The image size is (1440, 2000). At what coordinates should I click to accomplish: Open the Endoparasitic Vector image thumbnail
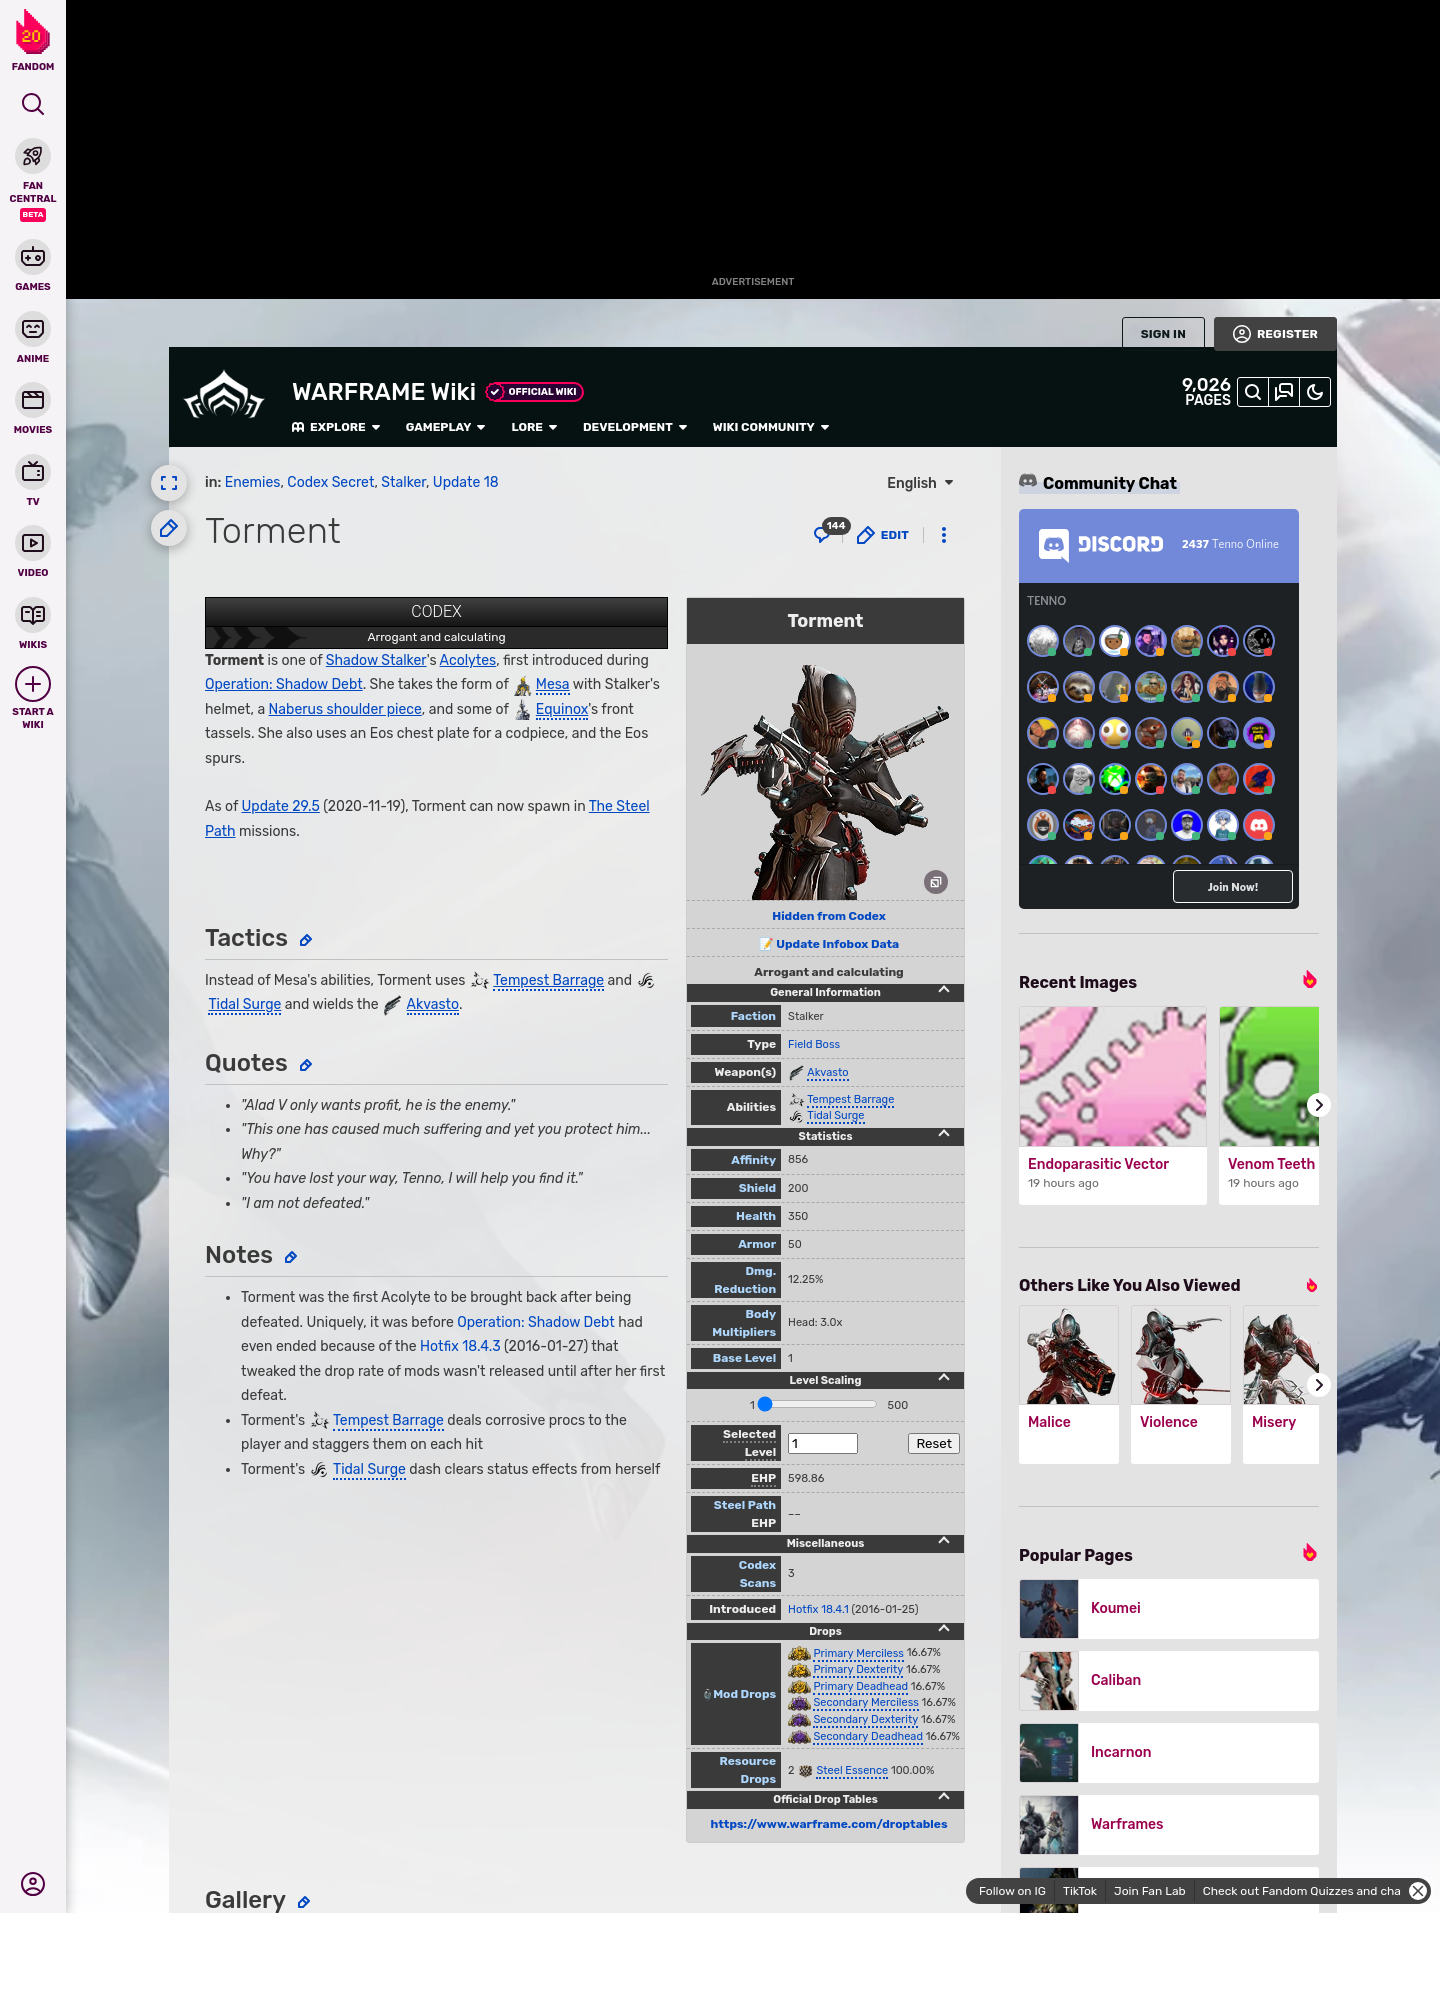(x=1113, y=1077)
